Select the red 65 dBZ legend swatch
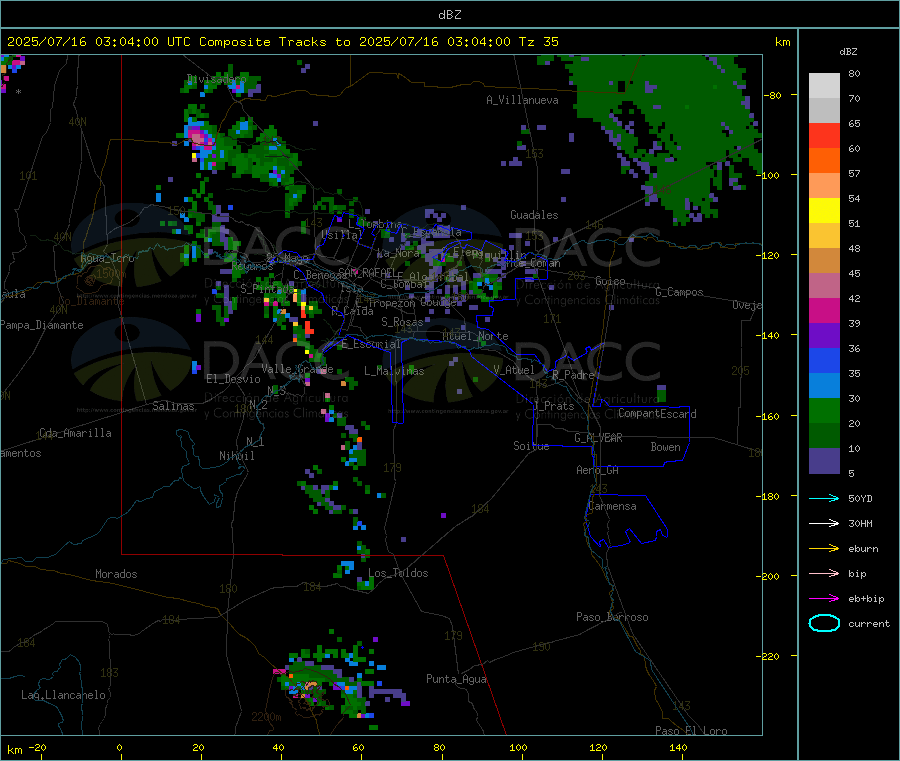Screen dimensions: 900x761 pos(824,135)
